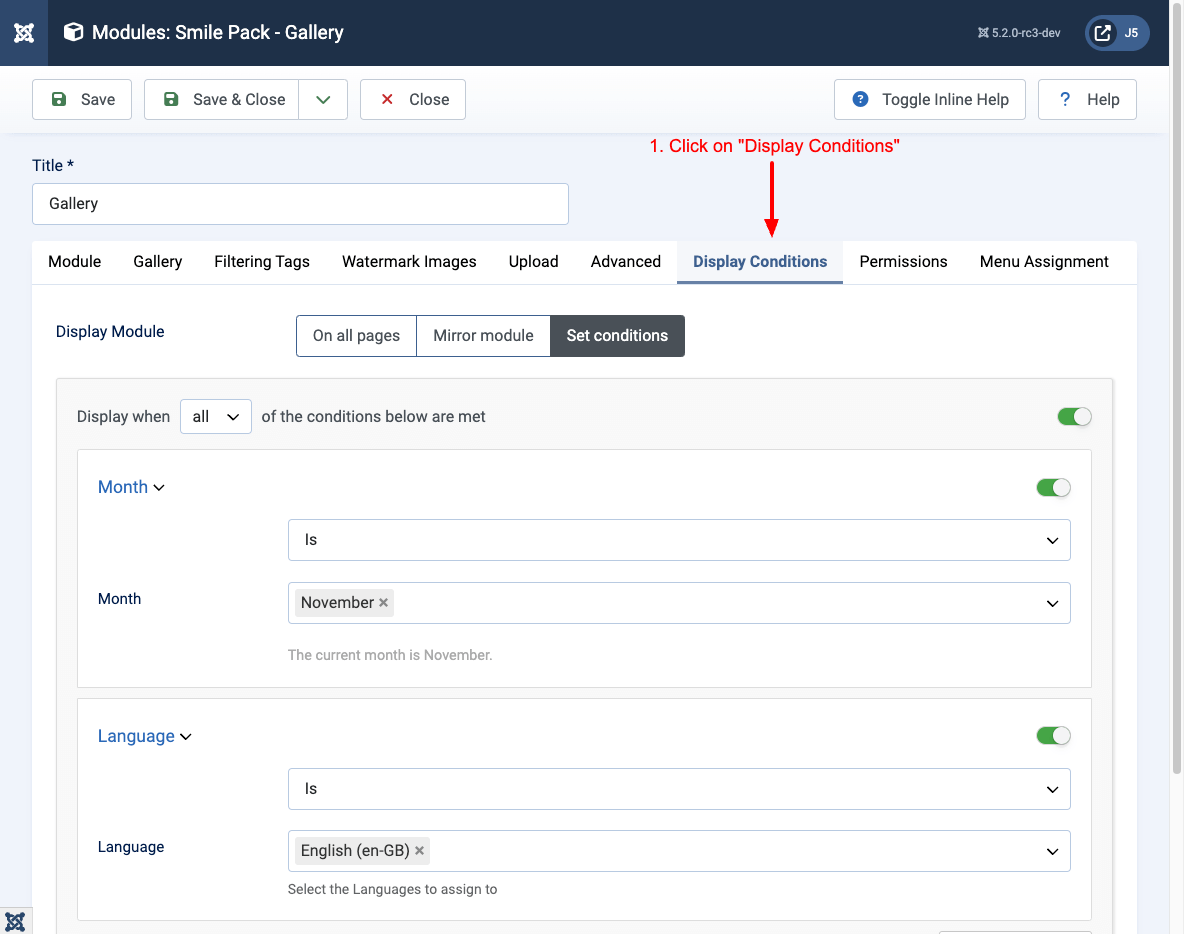
Task: Switch to the Module tab
Action: tap(75, 262)
